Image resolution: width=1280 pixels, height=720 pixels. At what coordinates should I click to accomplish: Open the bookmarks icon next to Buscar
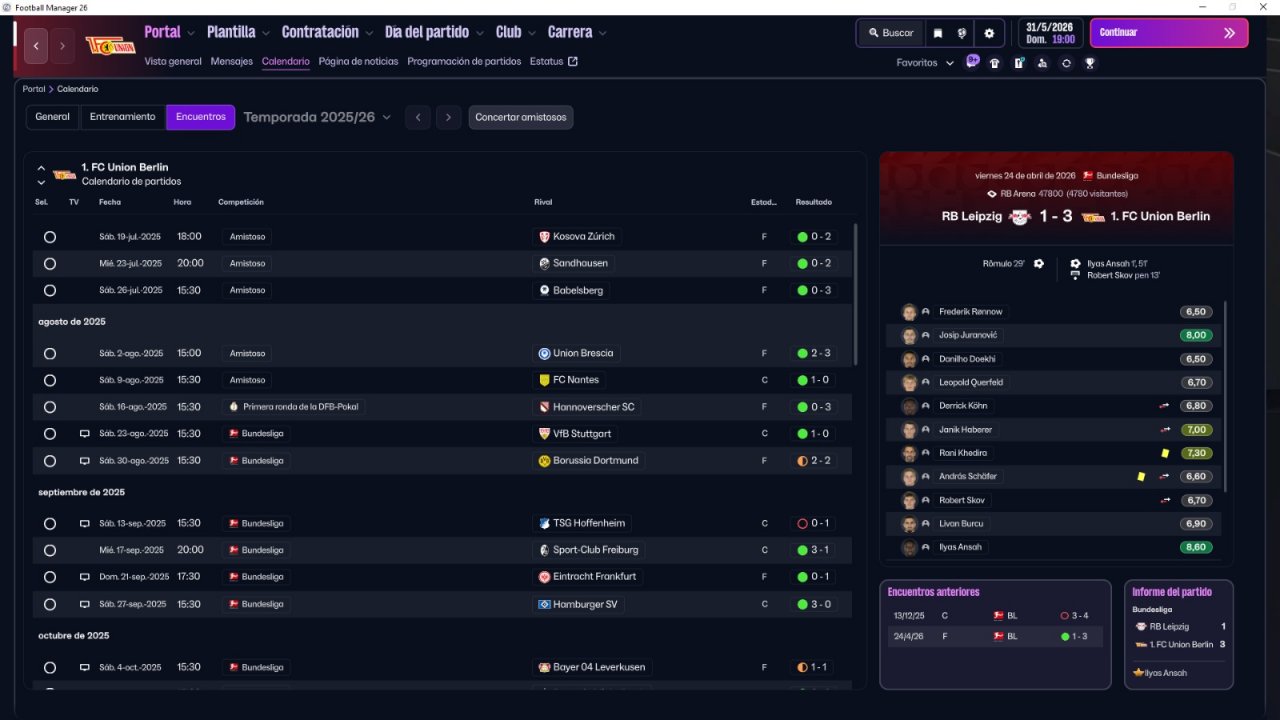pyautogui.click(x=938, y=33)
